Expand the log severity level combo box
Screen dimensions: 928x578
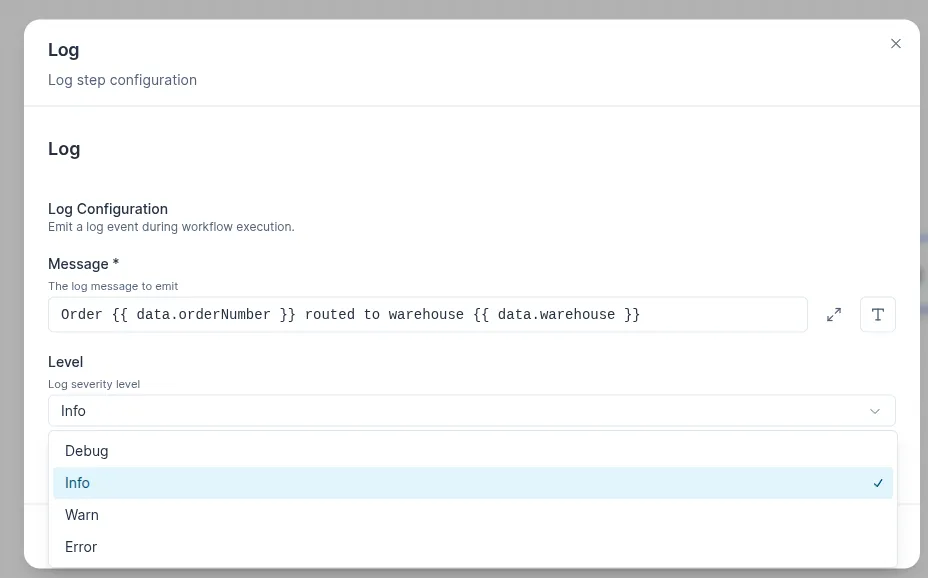point(472,410)
